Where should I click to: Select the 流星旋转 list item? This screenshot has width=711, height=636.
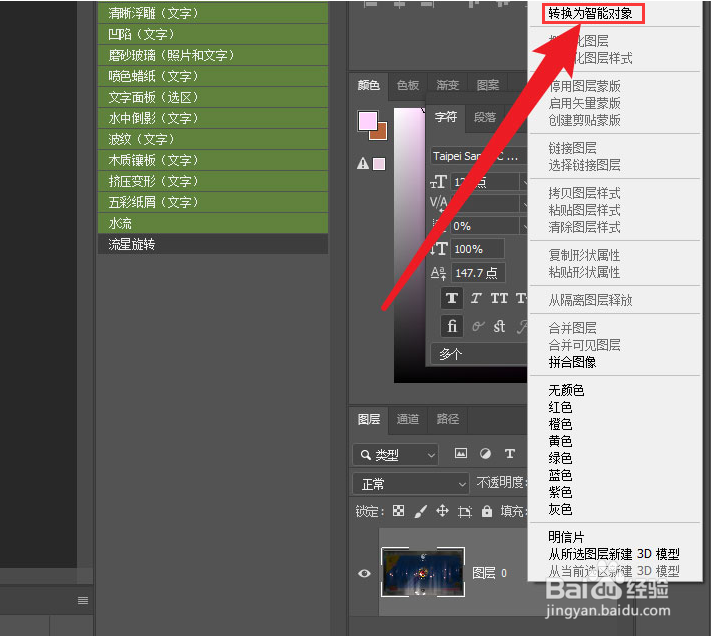[x=213, y=244]
